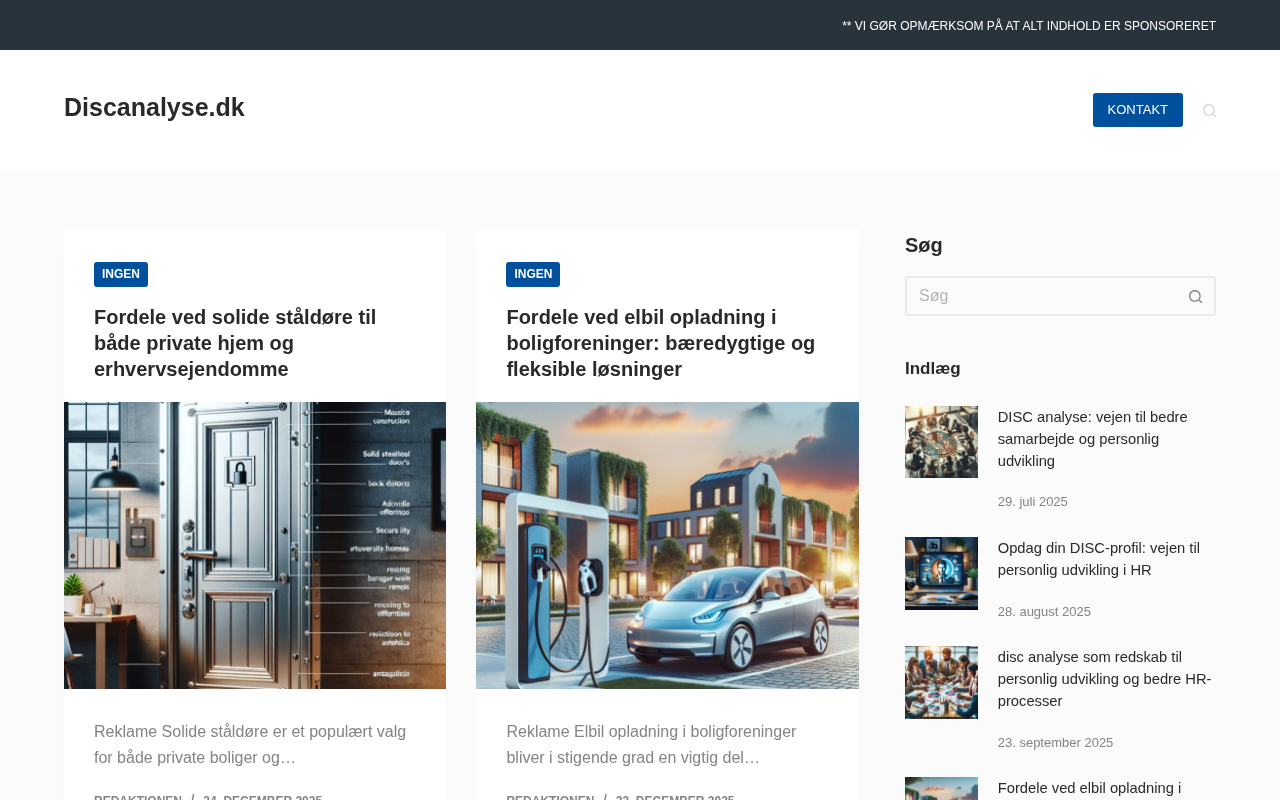Open the header search icon
Image resolution: width=1280 pixels, height=800 pixels.
[1209, 110]
